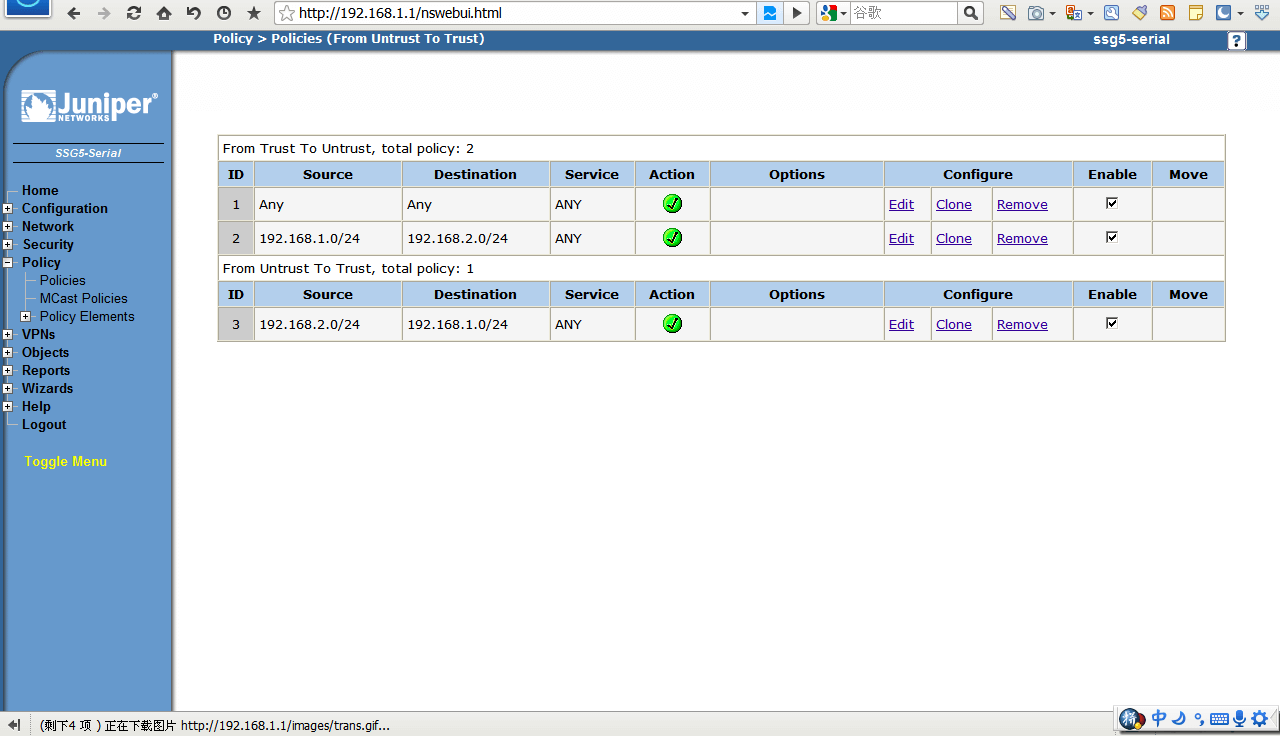Open the help question mark icon

pos(1237,41)
